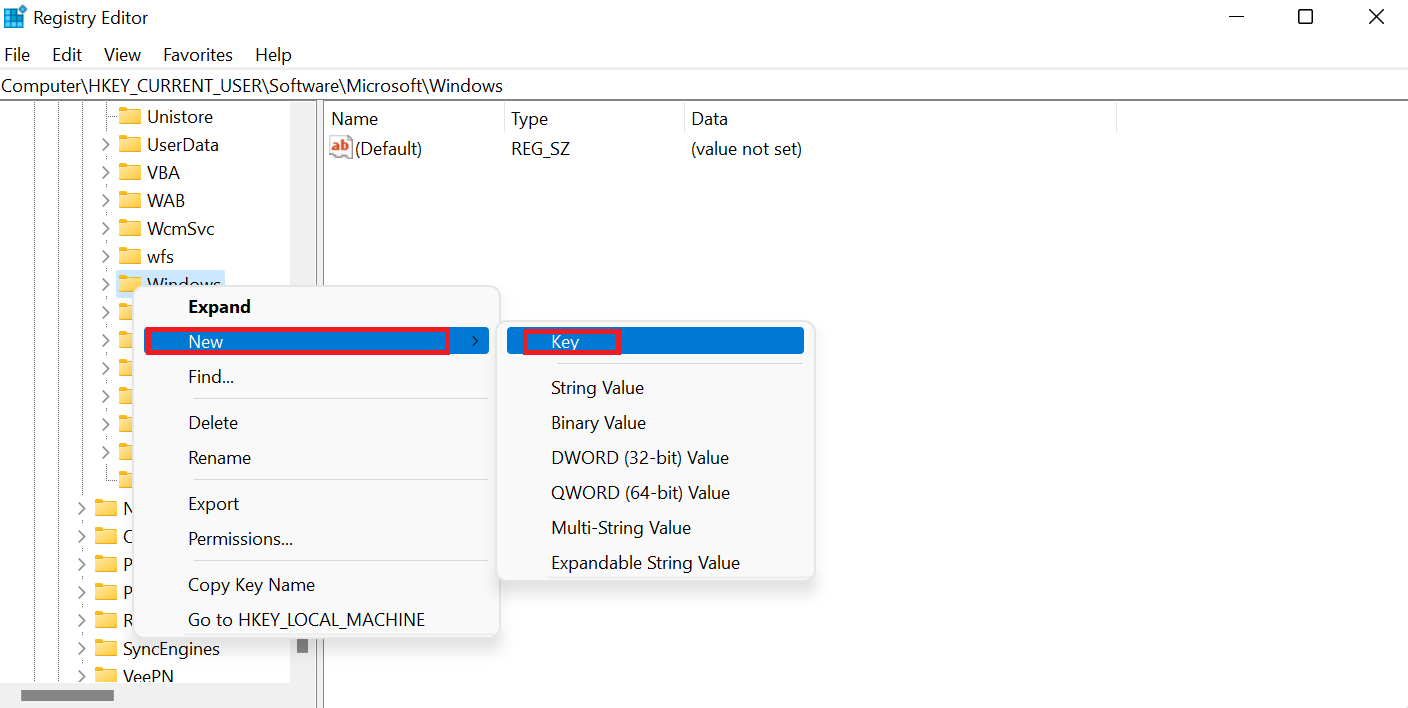The image size is (1408, 708).
Task: Select String Value in the submenu
Action: point(655,388)
